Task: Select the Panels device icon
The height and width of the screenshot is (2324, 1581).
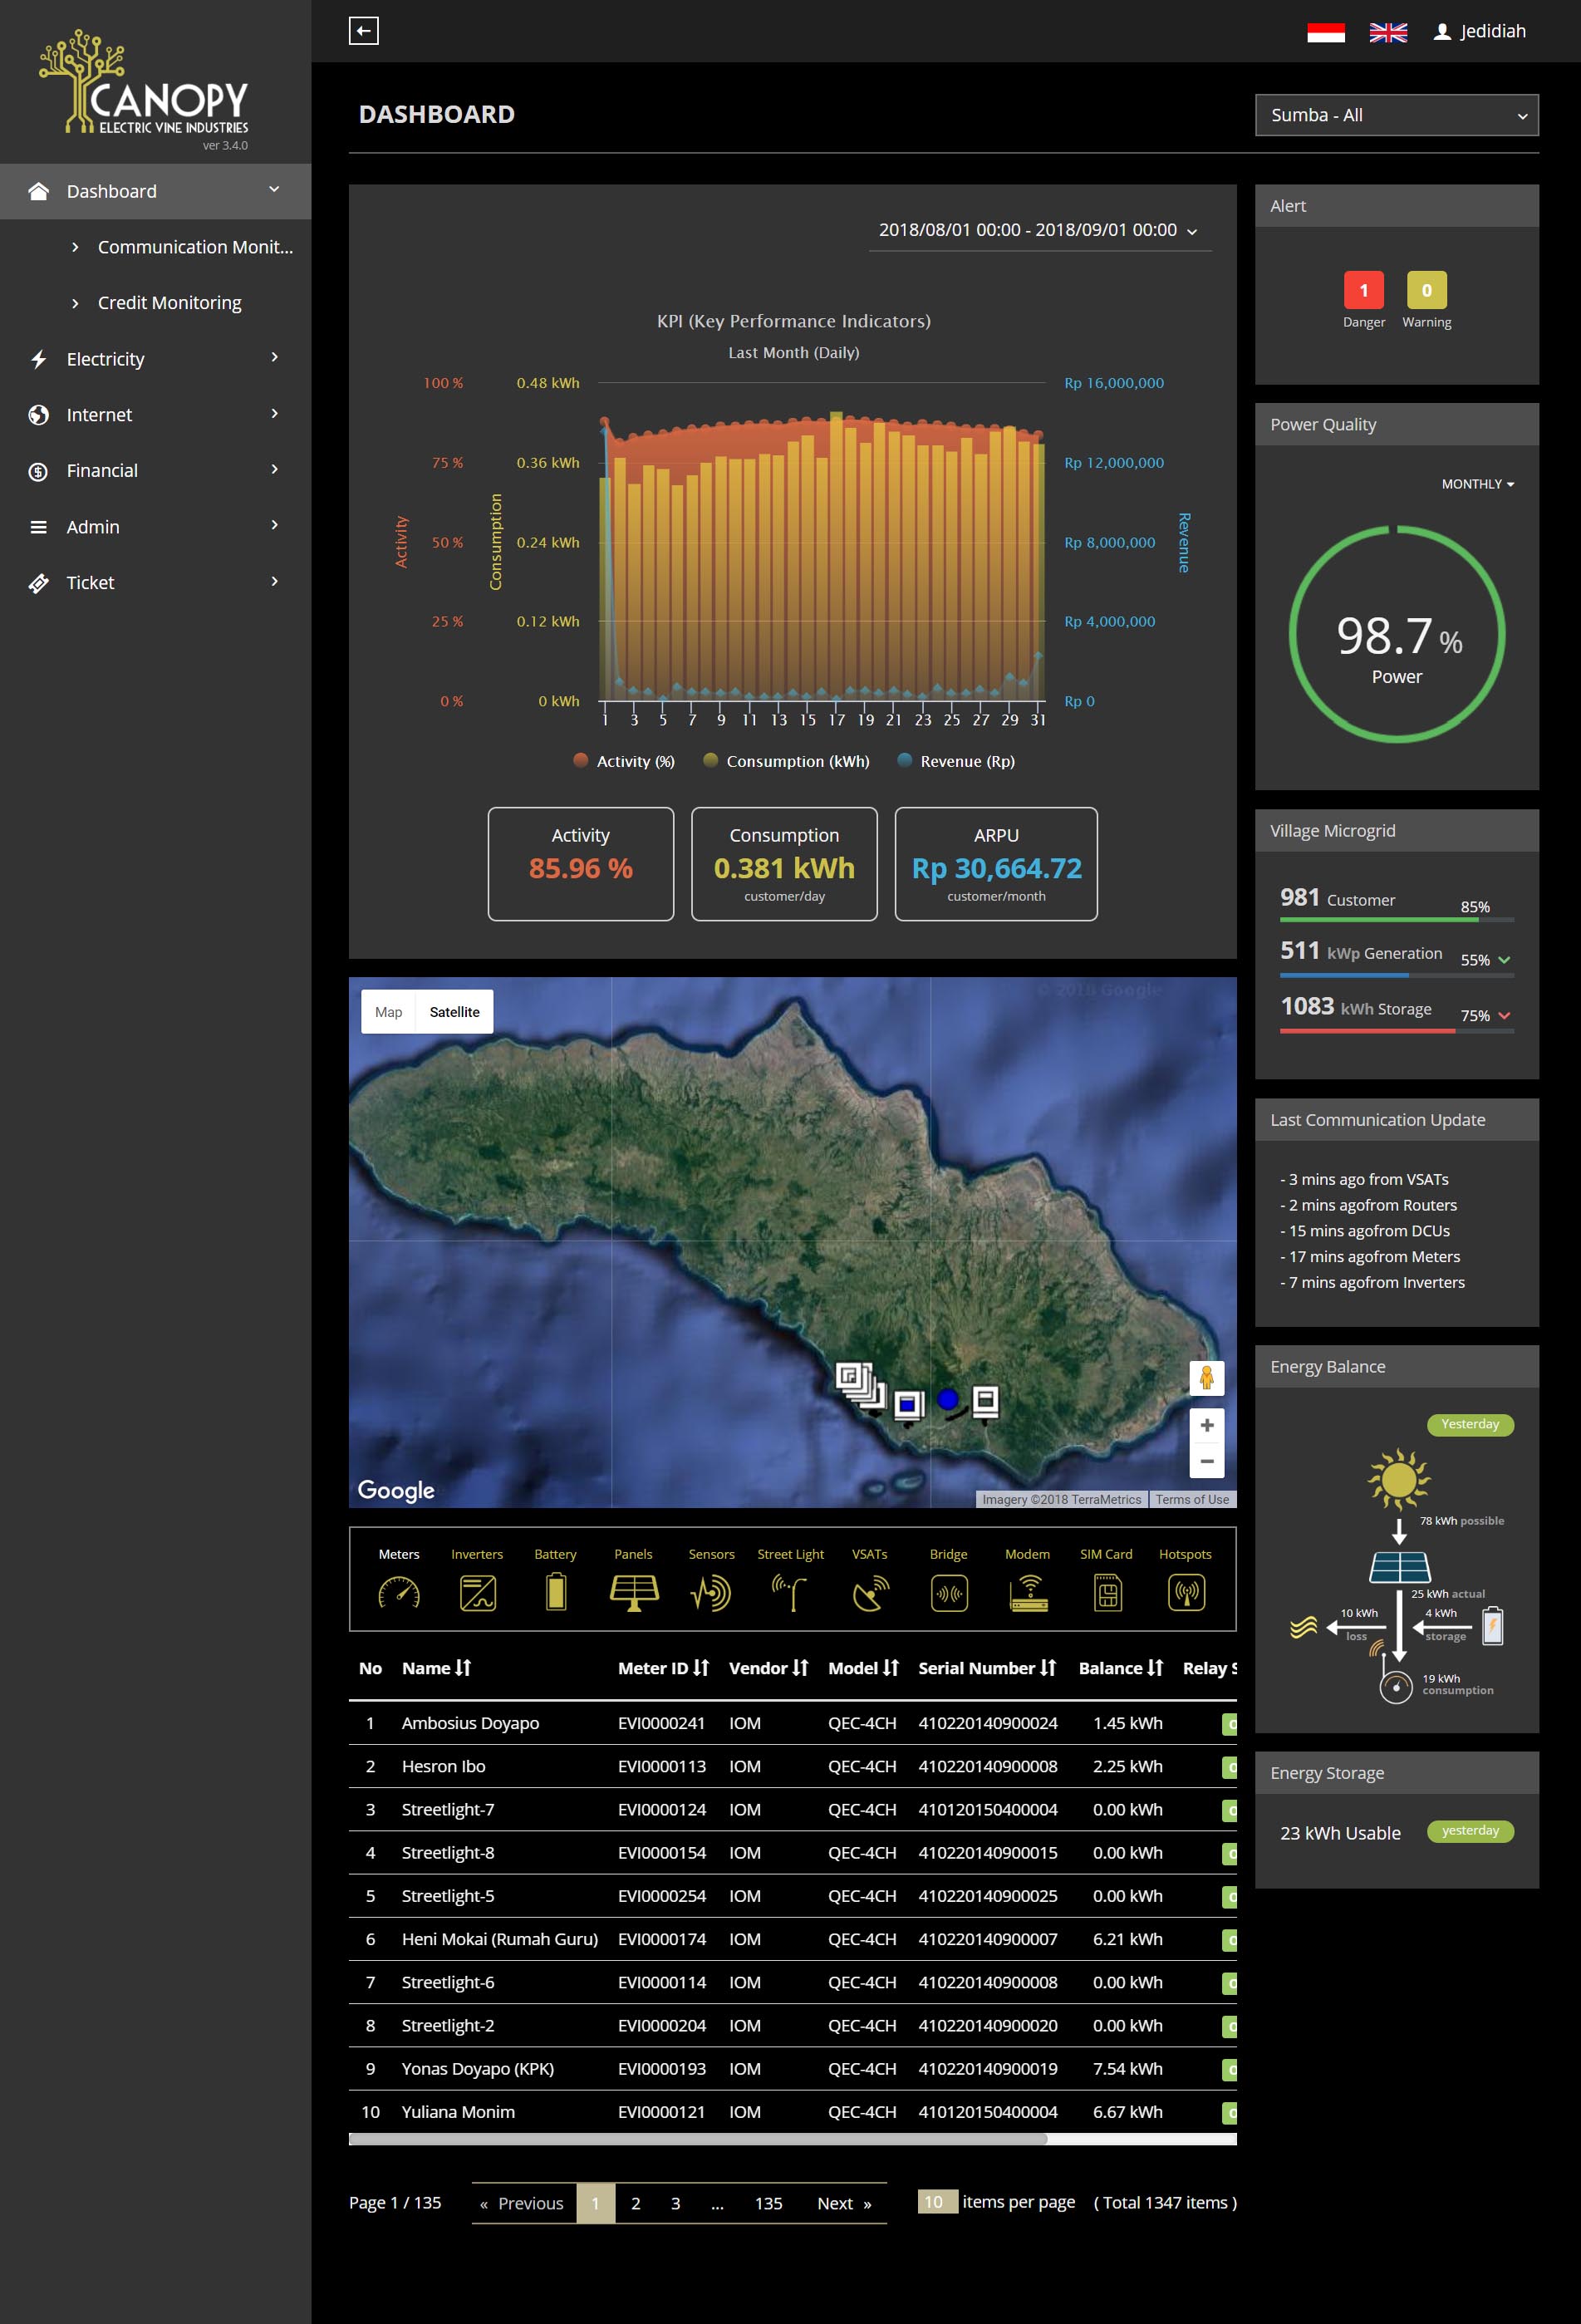Action: [634, 1591]
